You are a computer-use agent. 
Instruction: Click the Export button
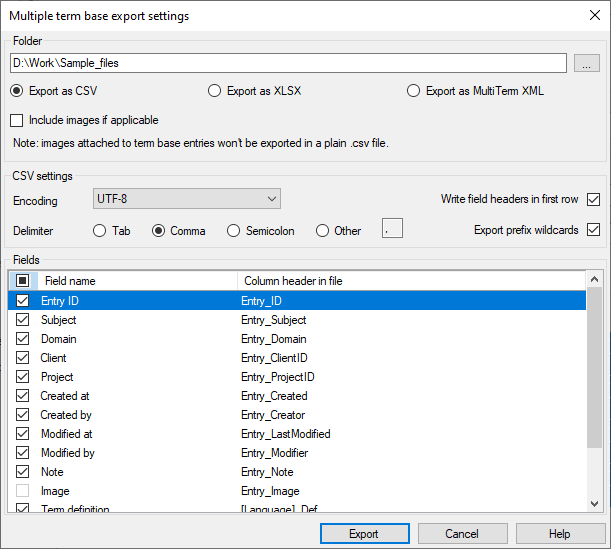tap(364, 534)
